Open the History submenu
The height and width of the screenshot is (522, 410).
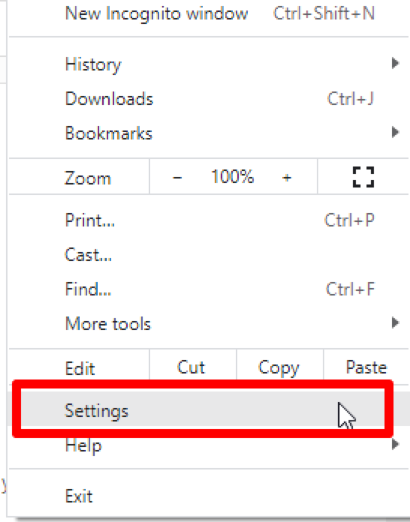[208, 64]
